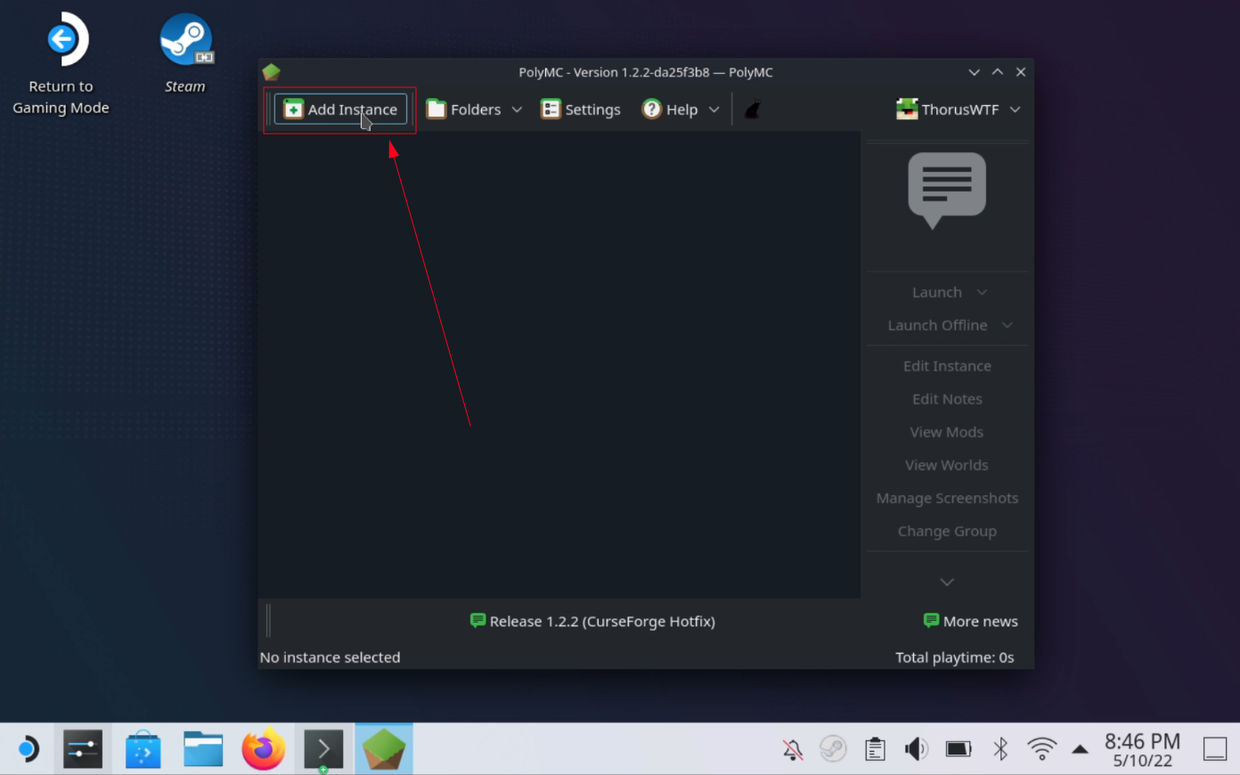Click the PolyMC window icon in title bar
Screen dimensions: 1240x775
[x=271, y=72]
